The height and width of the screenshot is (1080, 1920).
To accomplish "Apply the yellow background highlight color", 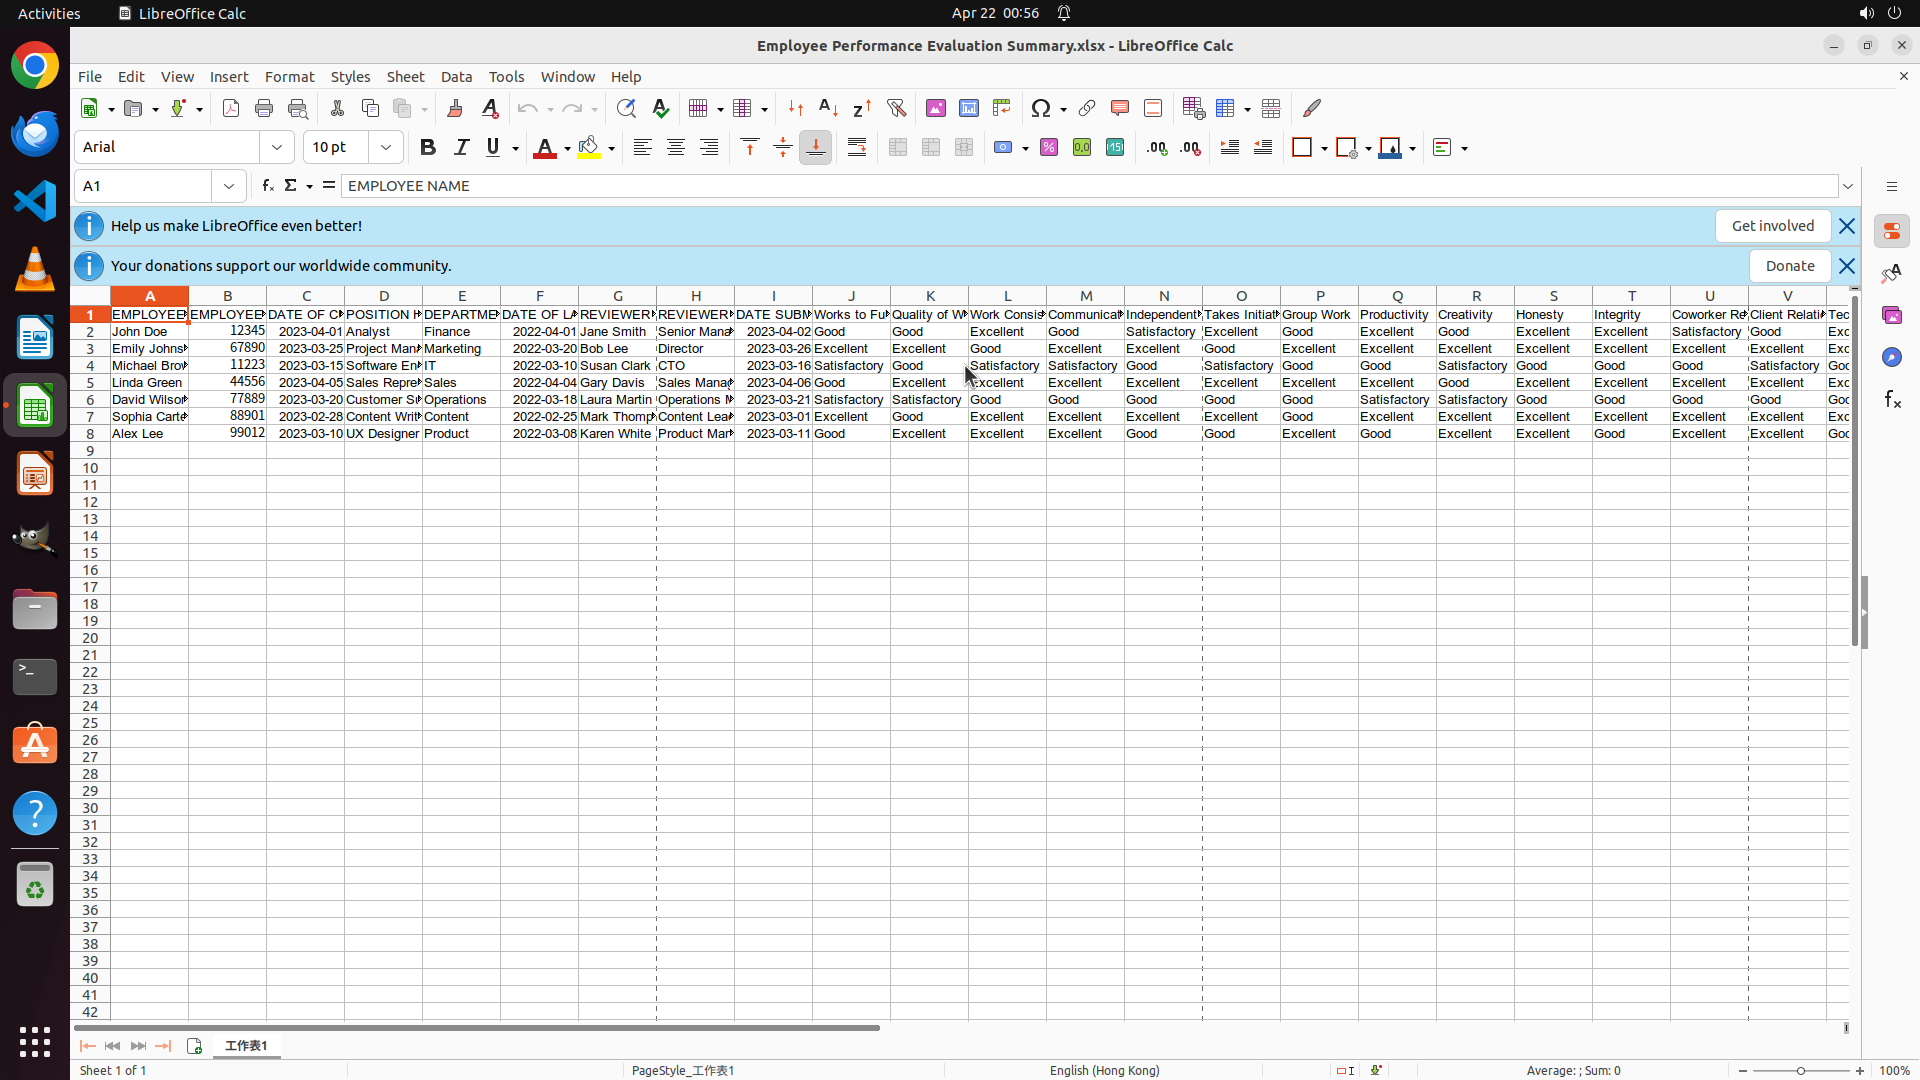I will 589,148.
